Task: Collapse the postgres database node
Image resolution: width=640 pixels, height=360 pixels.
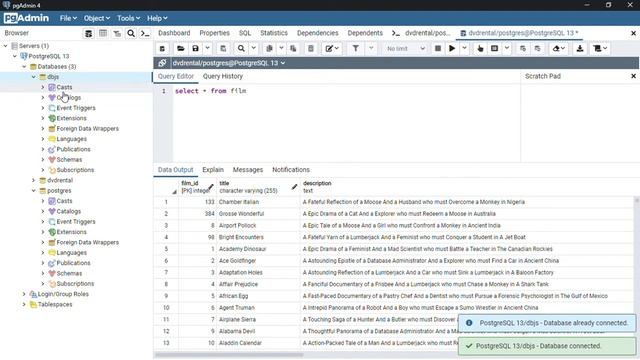Action: click(x=33, y=191)
